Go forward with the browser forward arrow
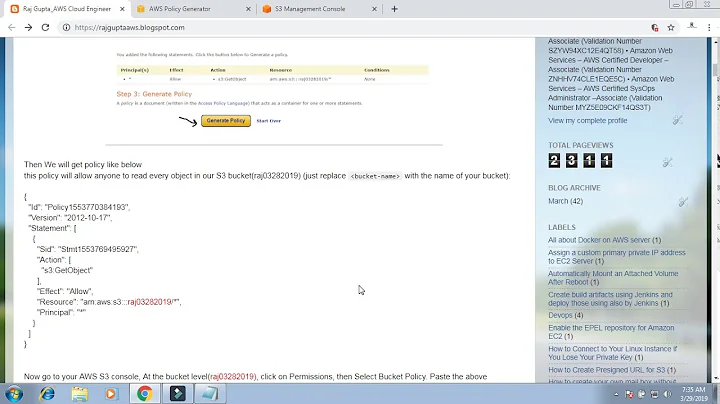Screen dimensions: 720x404 tap(28, 28)
